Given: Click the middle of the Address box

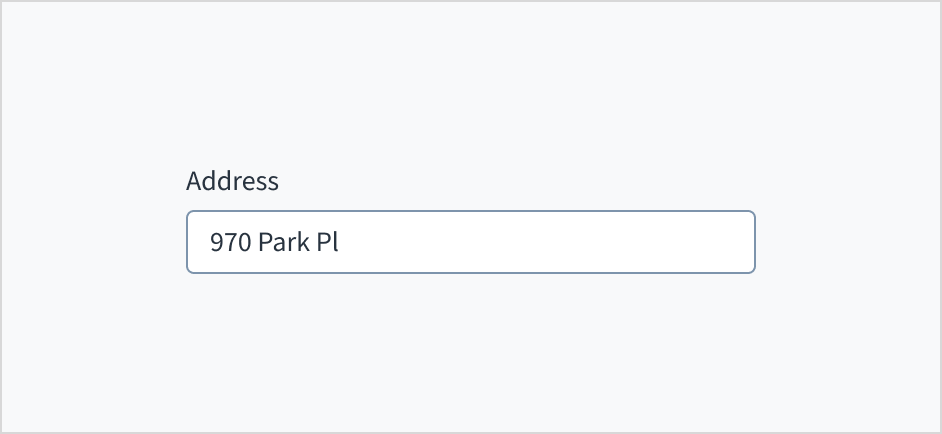Looking at the screenshot, I should (x=470, y=242).
